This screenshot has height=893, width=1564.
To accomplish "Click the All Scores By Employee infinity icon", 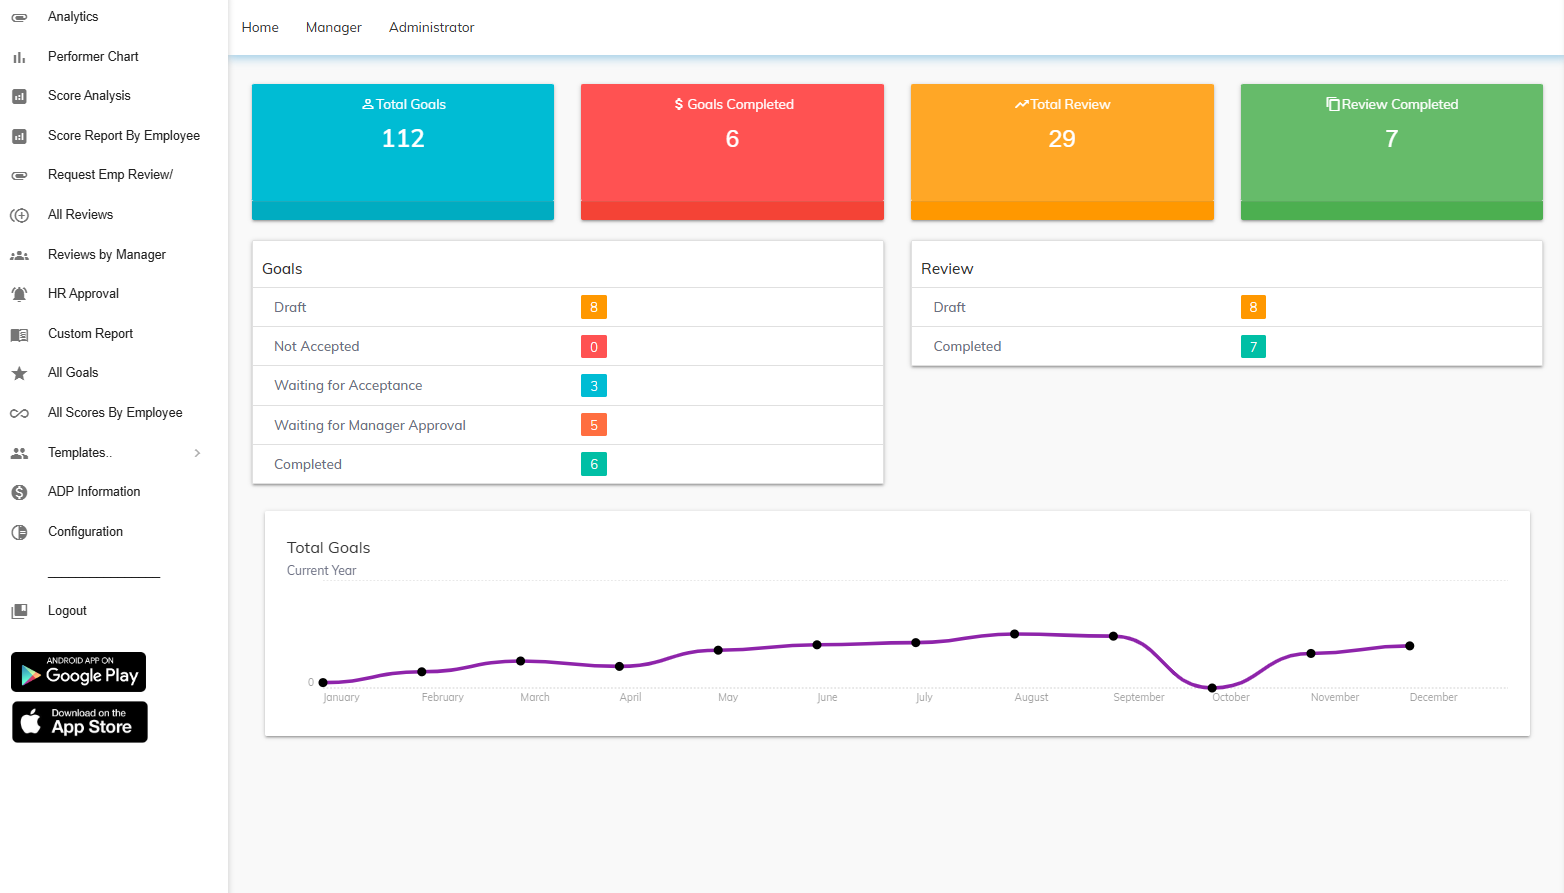I will 19,413.
